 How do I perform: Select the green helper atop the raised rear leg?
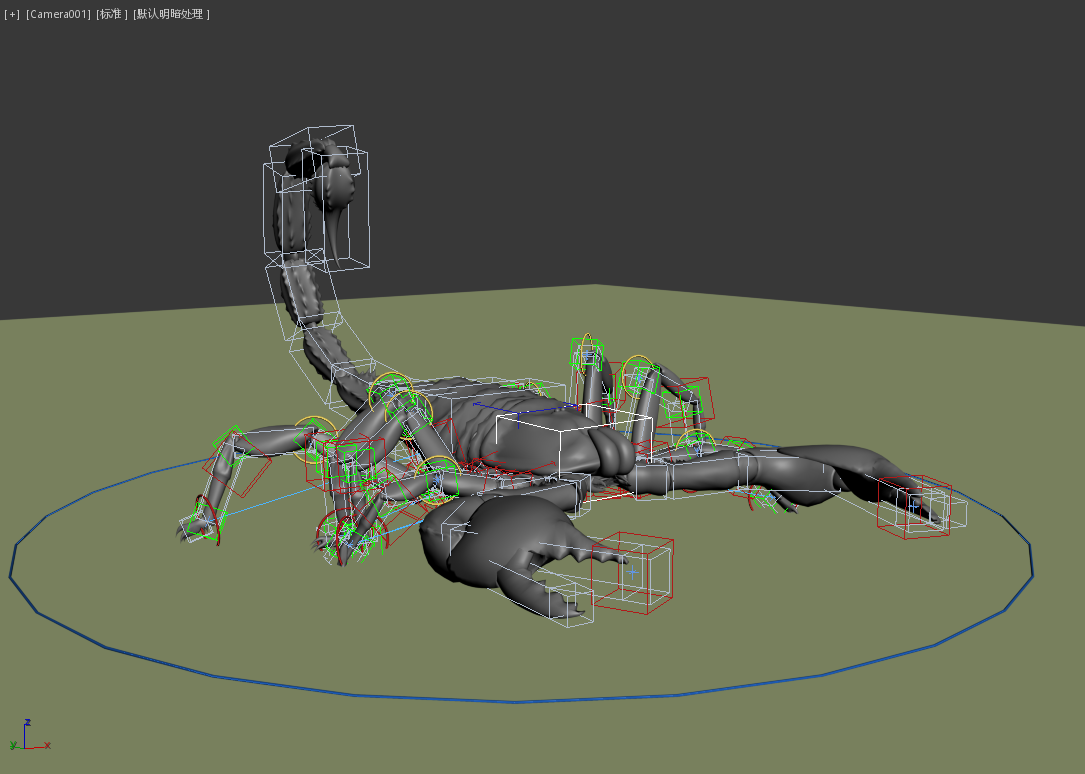tap(587, 349)
